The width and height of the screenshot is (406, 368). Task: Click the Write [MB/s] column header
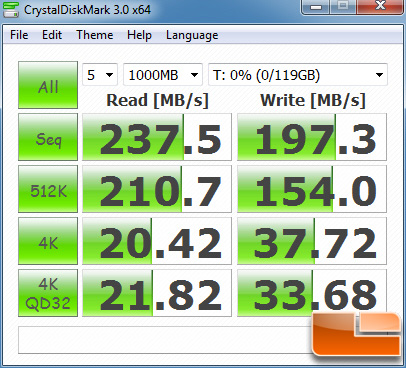(x=313, y=100)
